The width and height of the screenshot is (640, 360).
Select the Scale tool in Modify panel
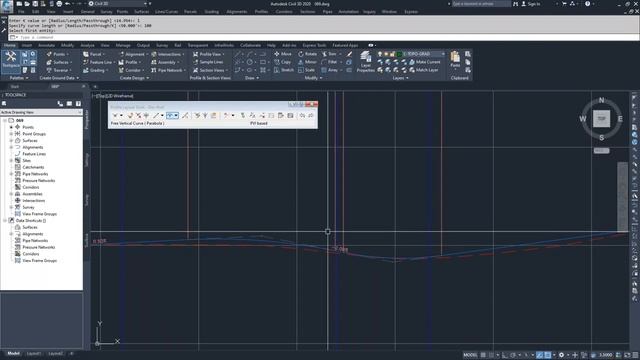click(306, 70)
